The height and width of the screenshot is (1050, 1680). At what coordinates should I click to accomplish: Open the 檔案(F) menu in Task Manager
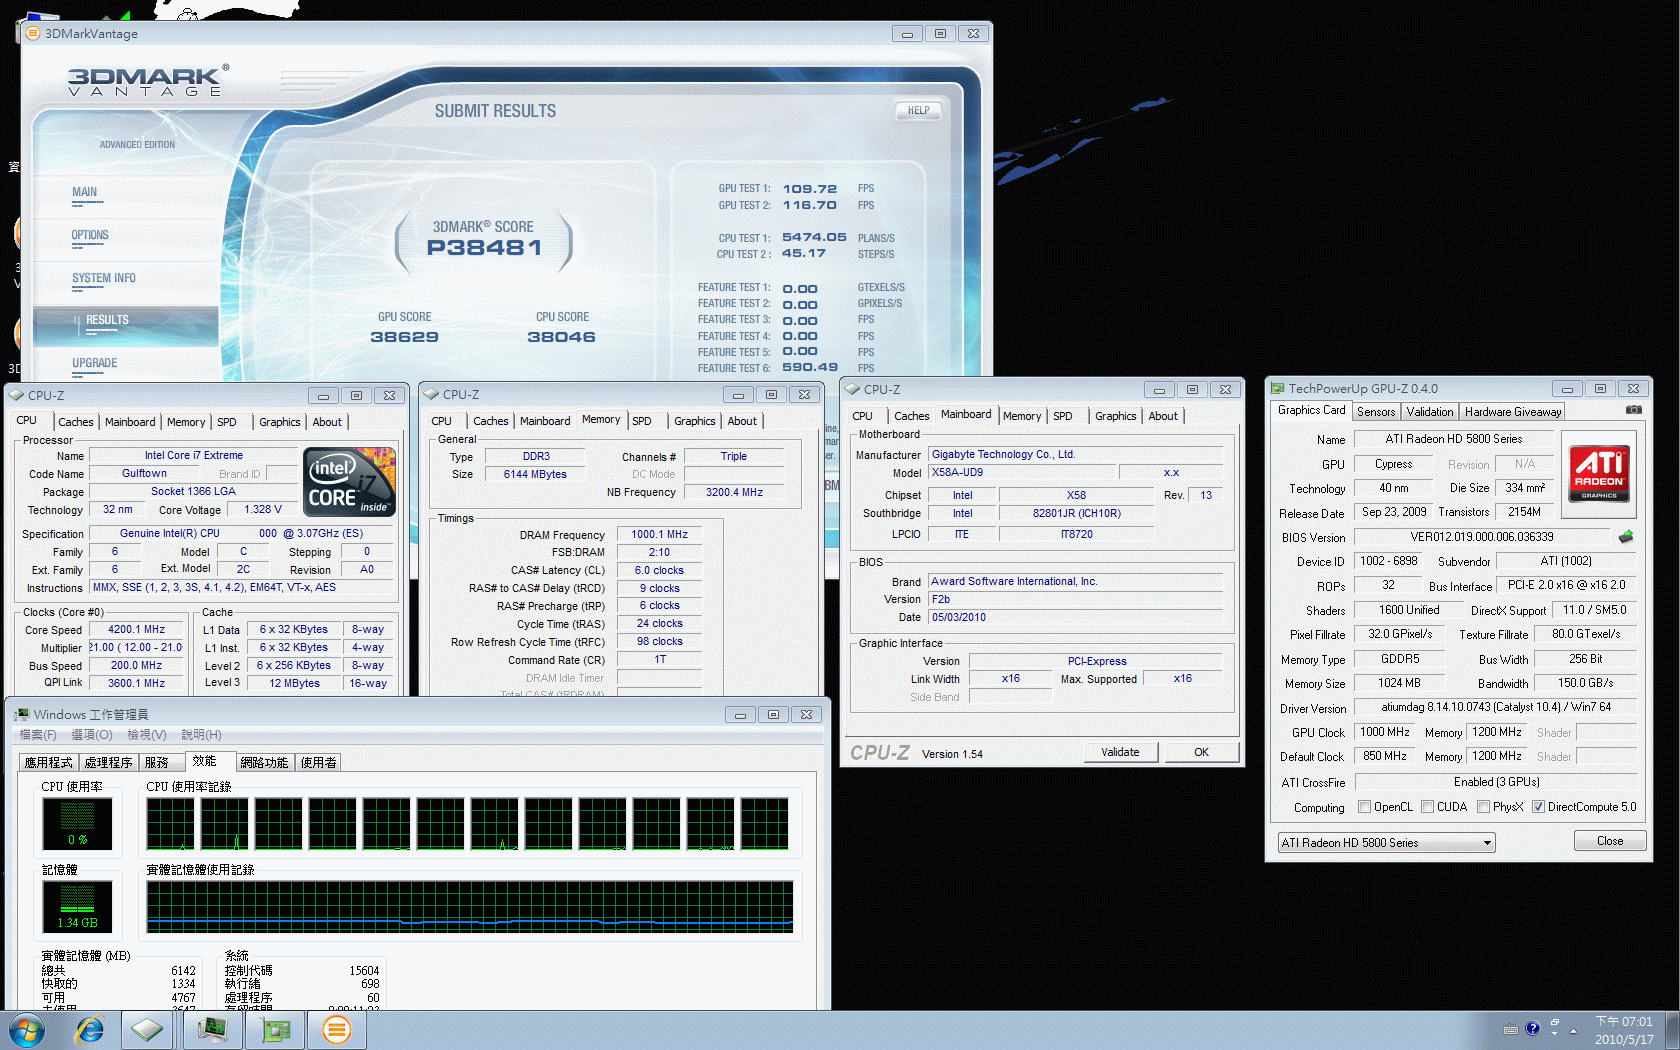(38, 735)
